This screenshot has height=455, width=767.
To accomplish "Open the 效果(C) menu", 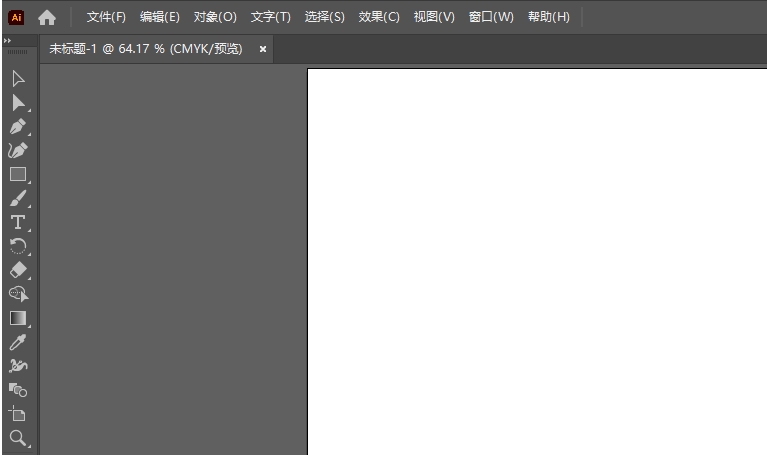I will coord(379,17).
